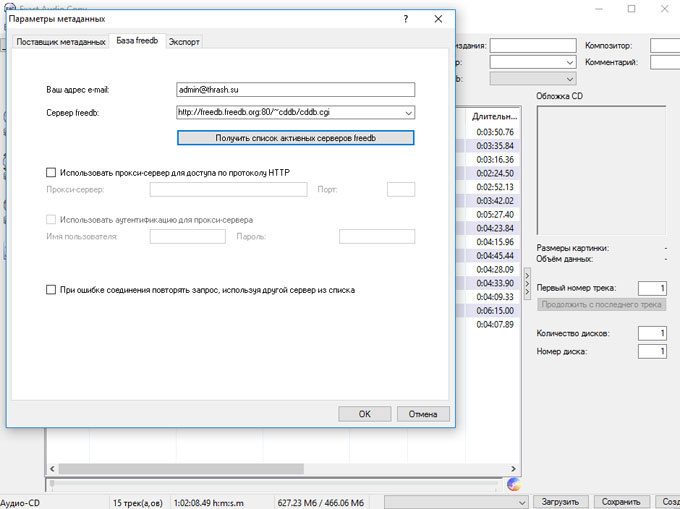Screen dimensions: 680x509
Task: Click Получить список активных серверов freedb
Action: tap(295, 137)
